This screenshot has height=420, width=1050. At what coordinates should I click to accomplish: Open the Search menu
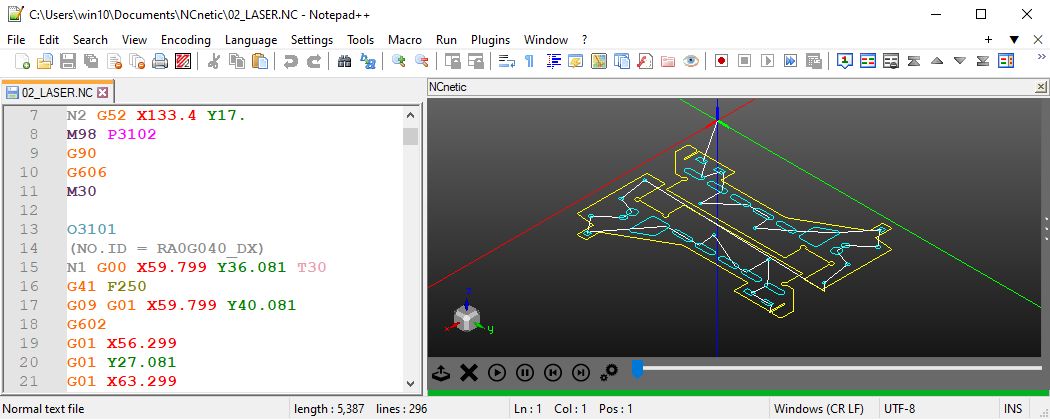pyautogui.click(x=90, y=40)
